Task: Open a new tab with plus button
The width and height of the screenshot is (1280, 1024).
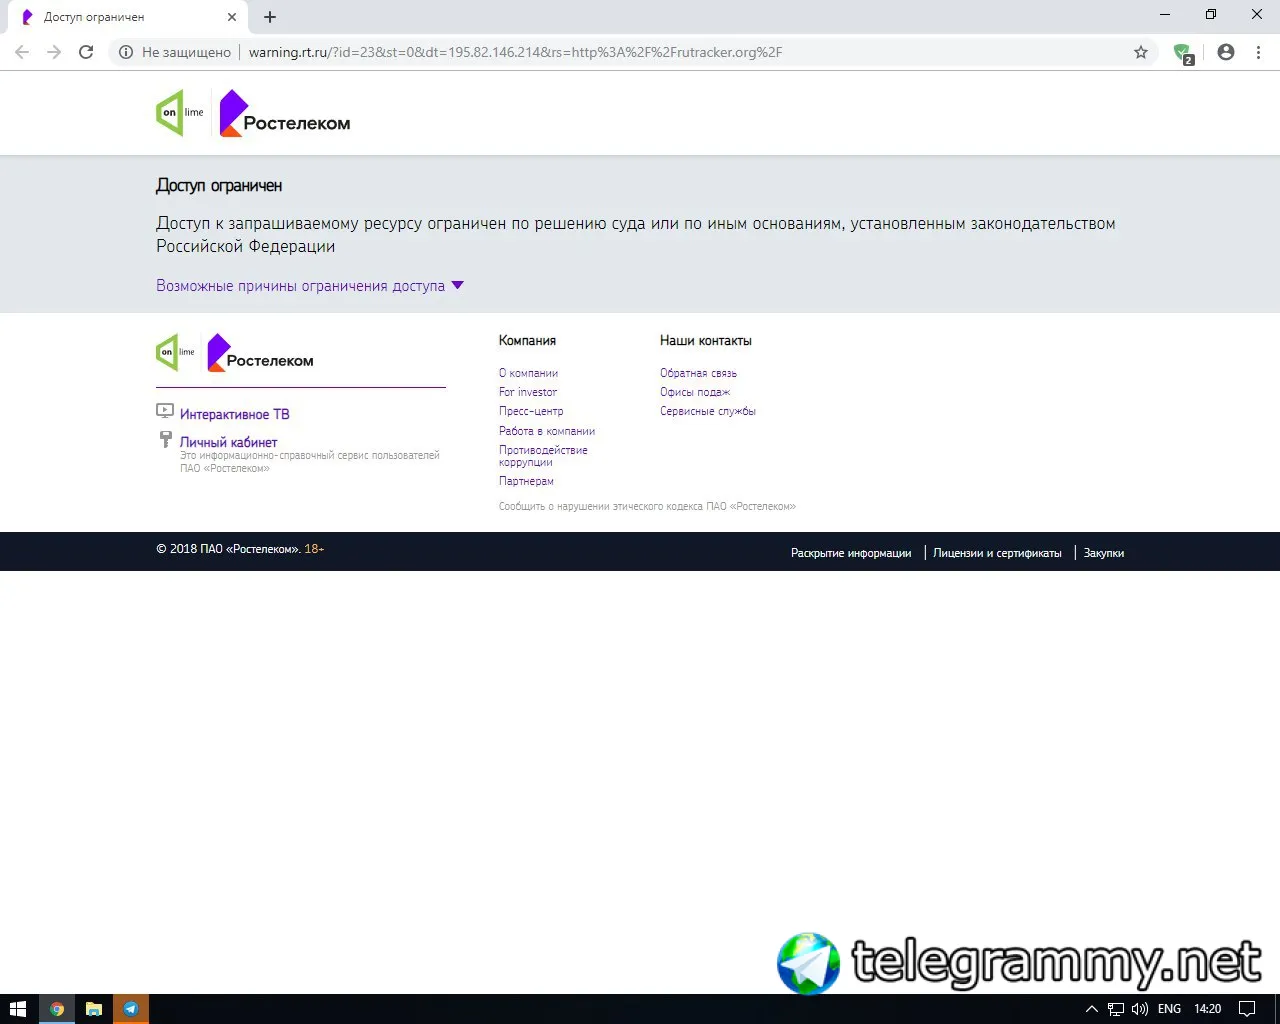Action: pyautogui.click(x=270, y=17)
